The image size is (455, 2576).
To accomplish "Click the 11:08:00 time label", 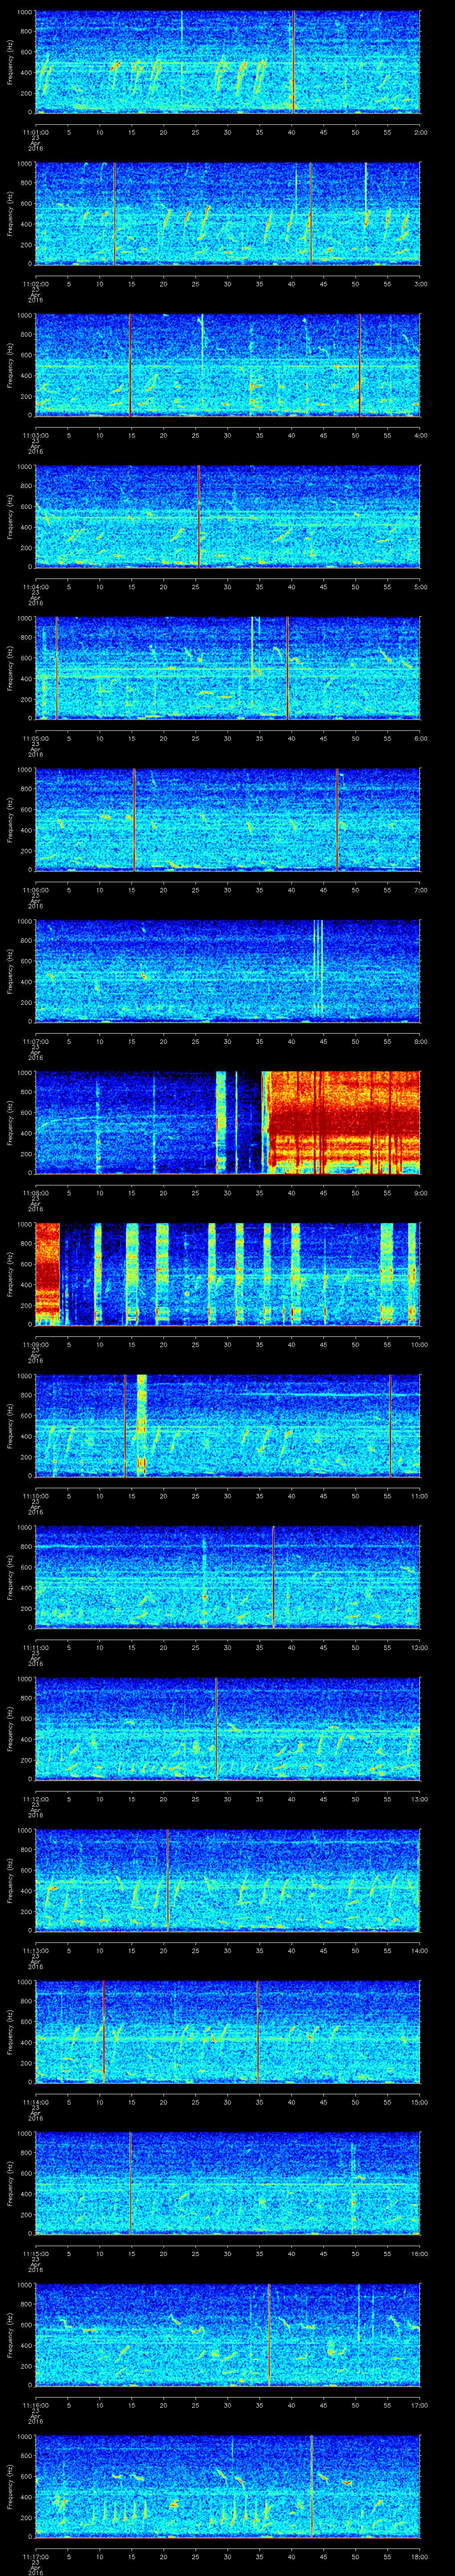I will pos(35,1193).
